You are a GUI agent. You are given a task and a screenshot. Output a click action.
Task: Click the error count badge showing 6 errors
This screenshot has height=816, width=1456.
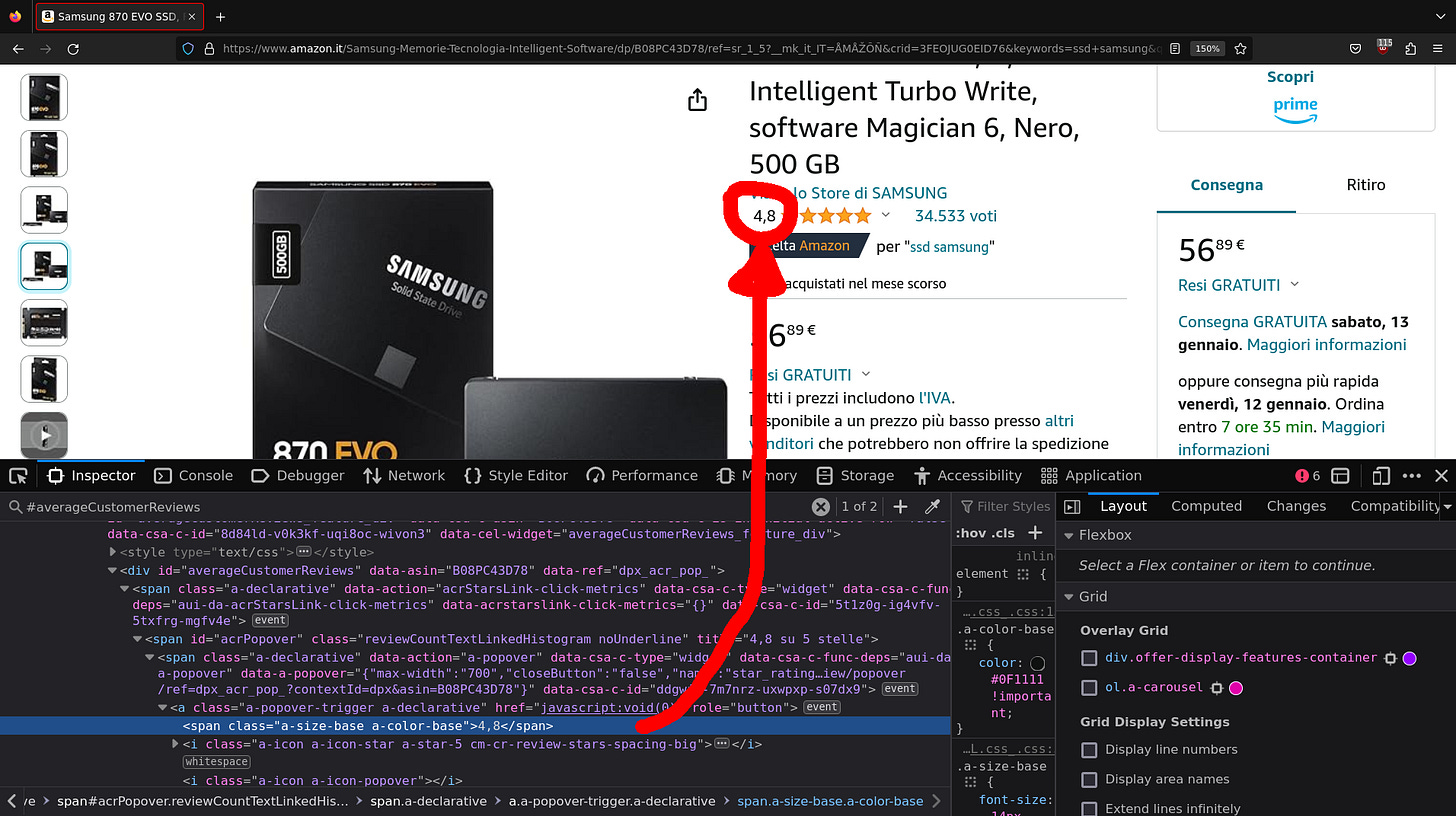tap(1300, 475)
